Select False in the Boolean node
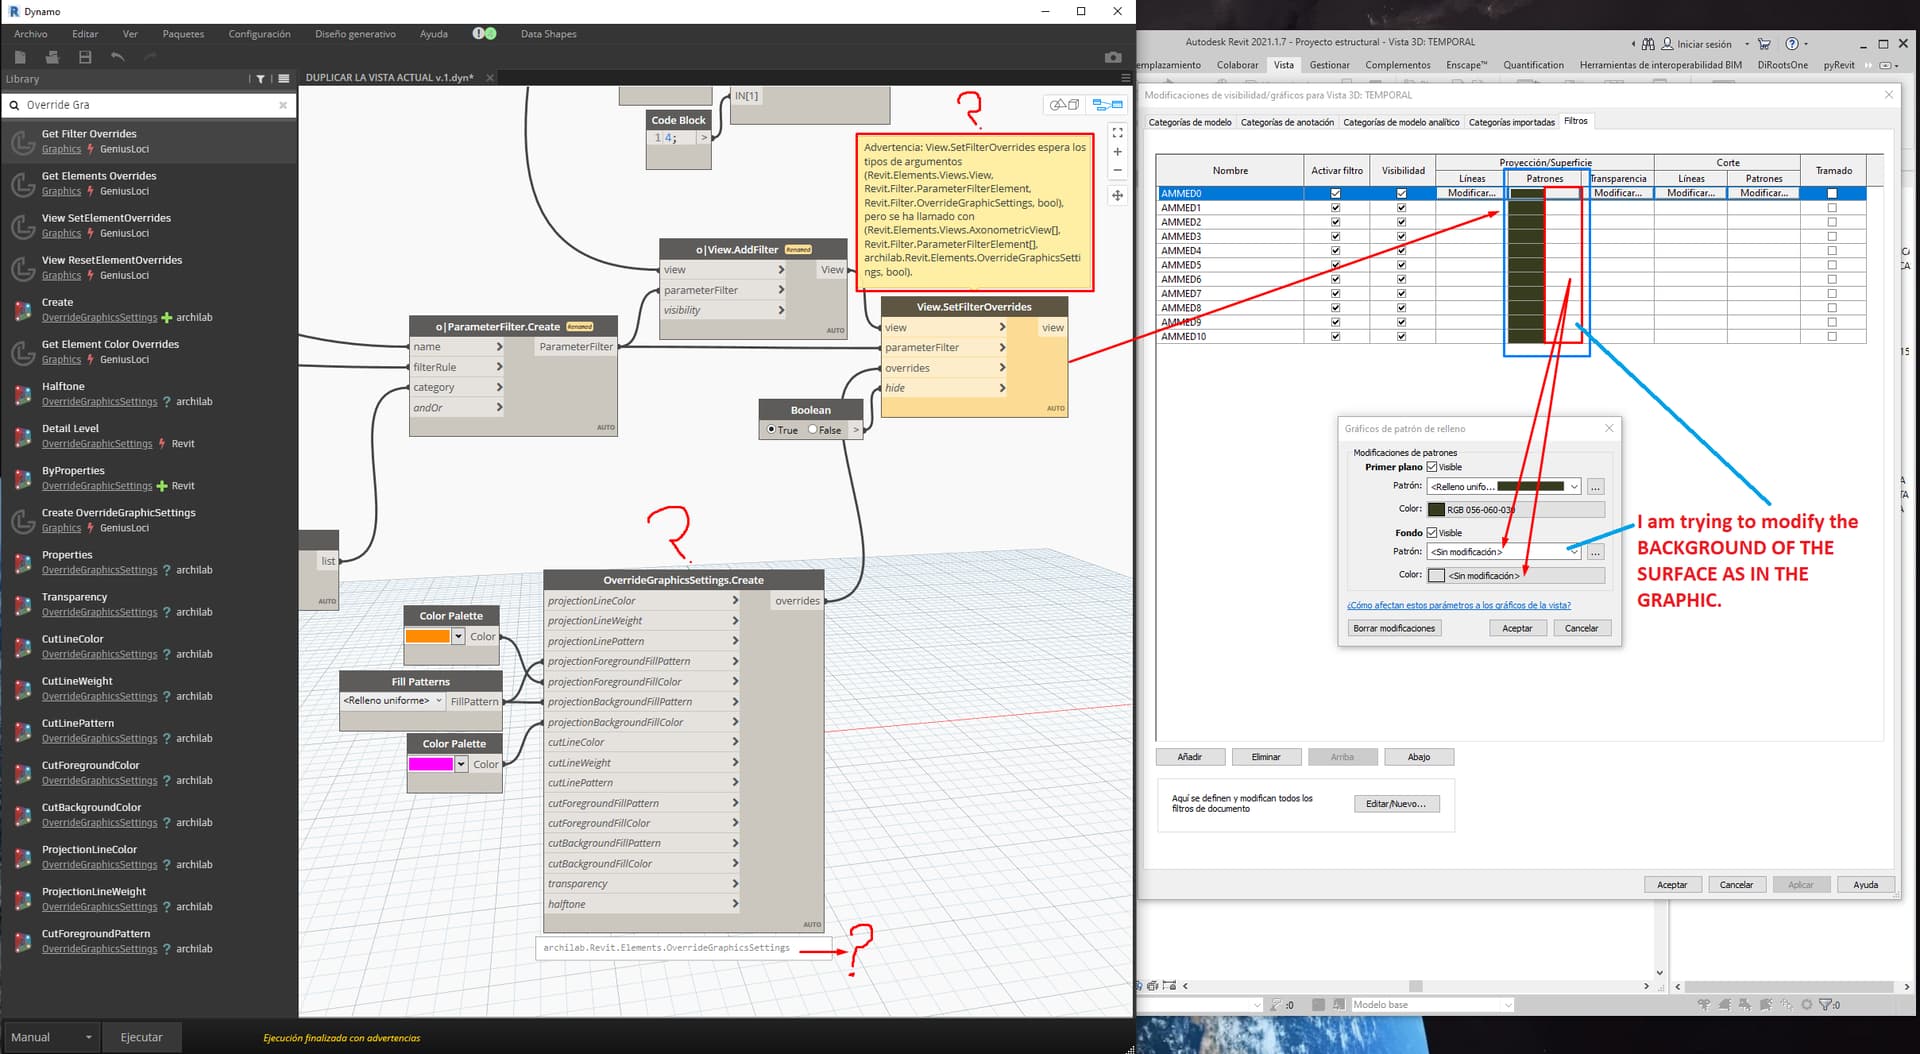Viewport: 1920px width, 1054px height. pyautogui.click(x=813, y=430)
